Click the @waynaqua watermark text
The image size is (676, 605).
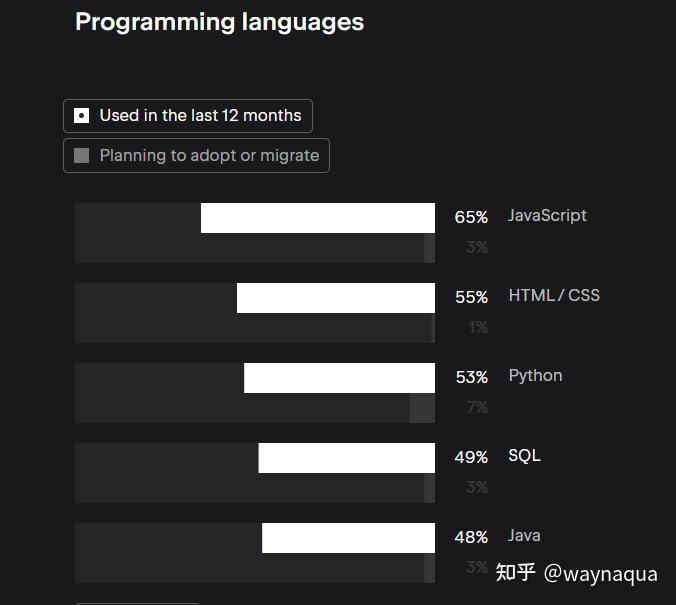(600, 574)
